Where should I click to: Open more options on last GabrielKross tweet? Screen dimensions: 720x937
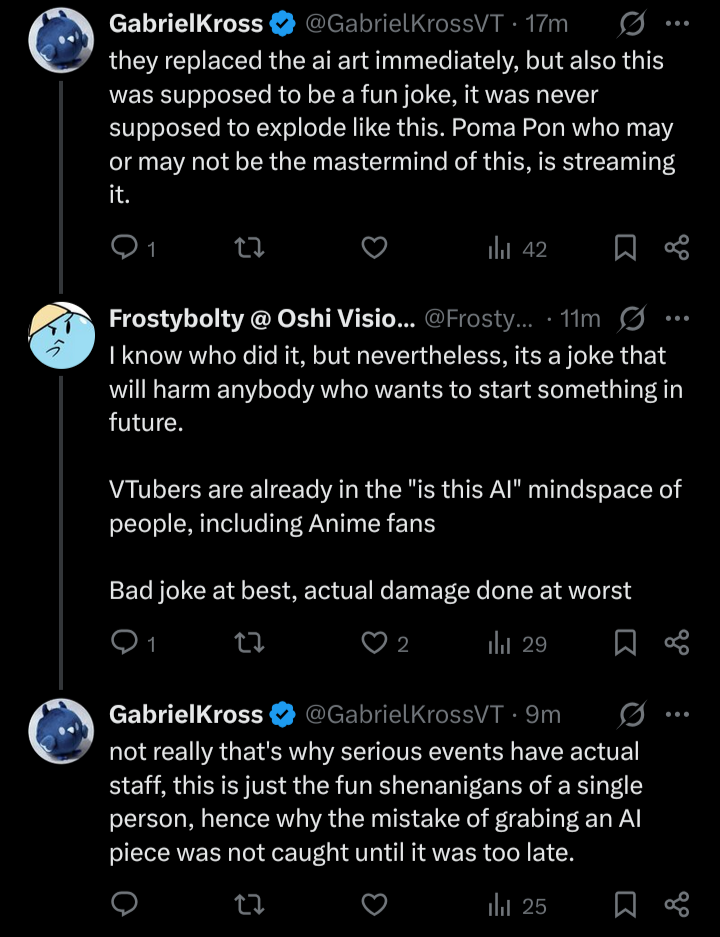[x=677, y=714]
